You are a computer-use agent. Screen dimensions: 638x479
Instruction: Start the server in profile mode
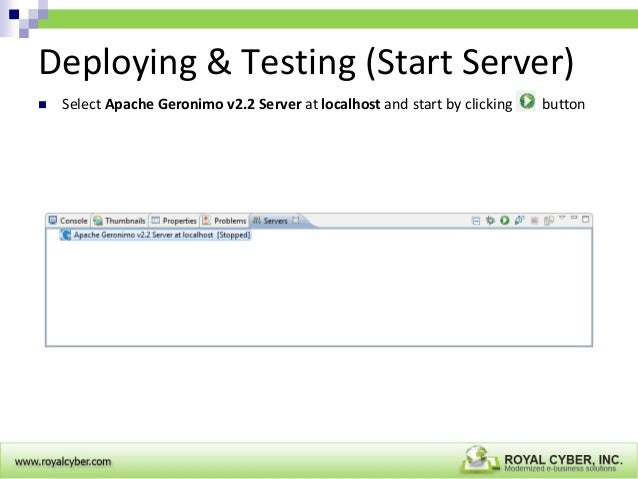click(x=519, y=220)
